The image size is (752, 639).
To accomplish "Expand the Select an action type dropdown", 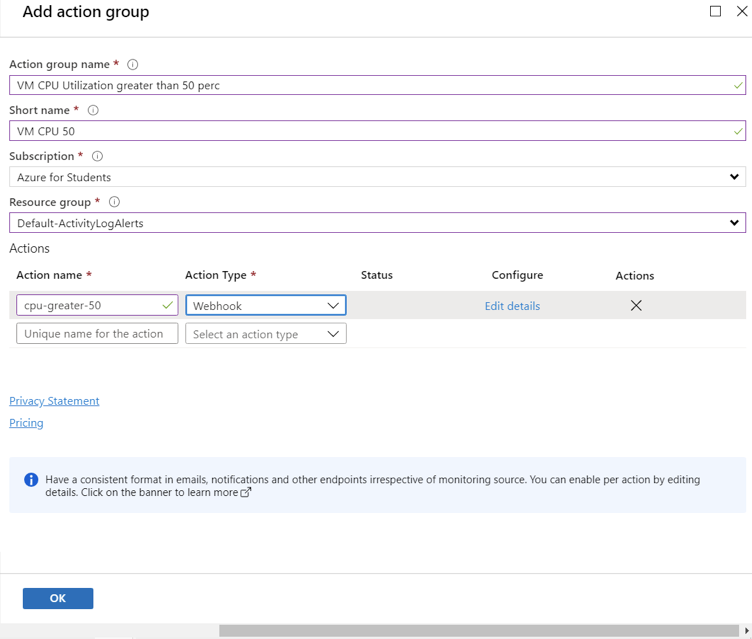I will pyautogui.click(x=266, y=334).
